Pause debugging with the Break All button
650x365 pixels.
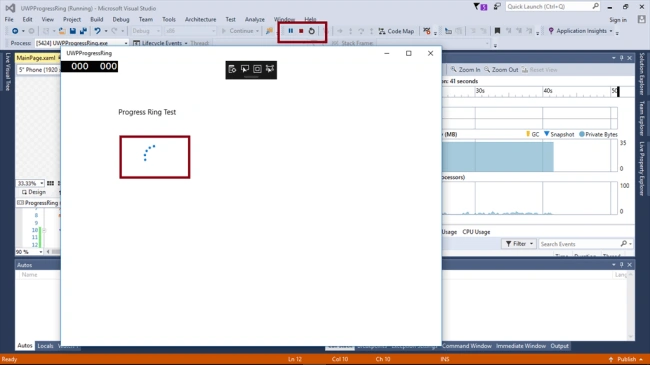point(291,31)
